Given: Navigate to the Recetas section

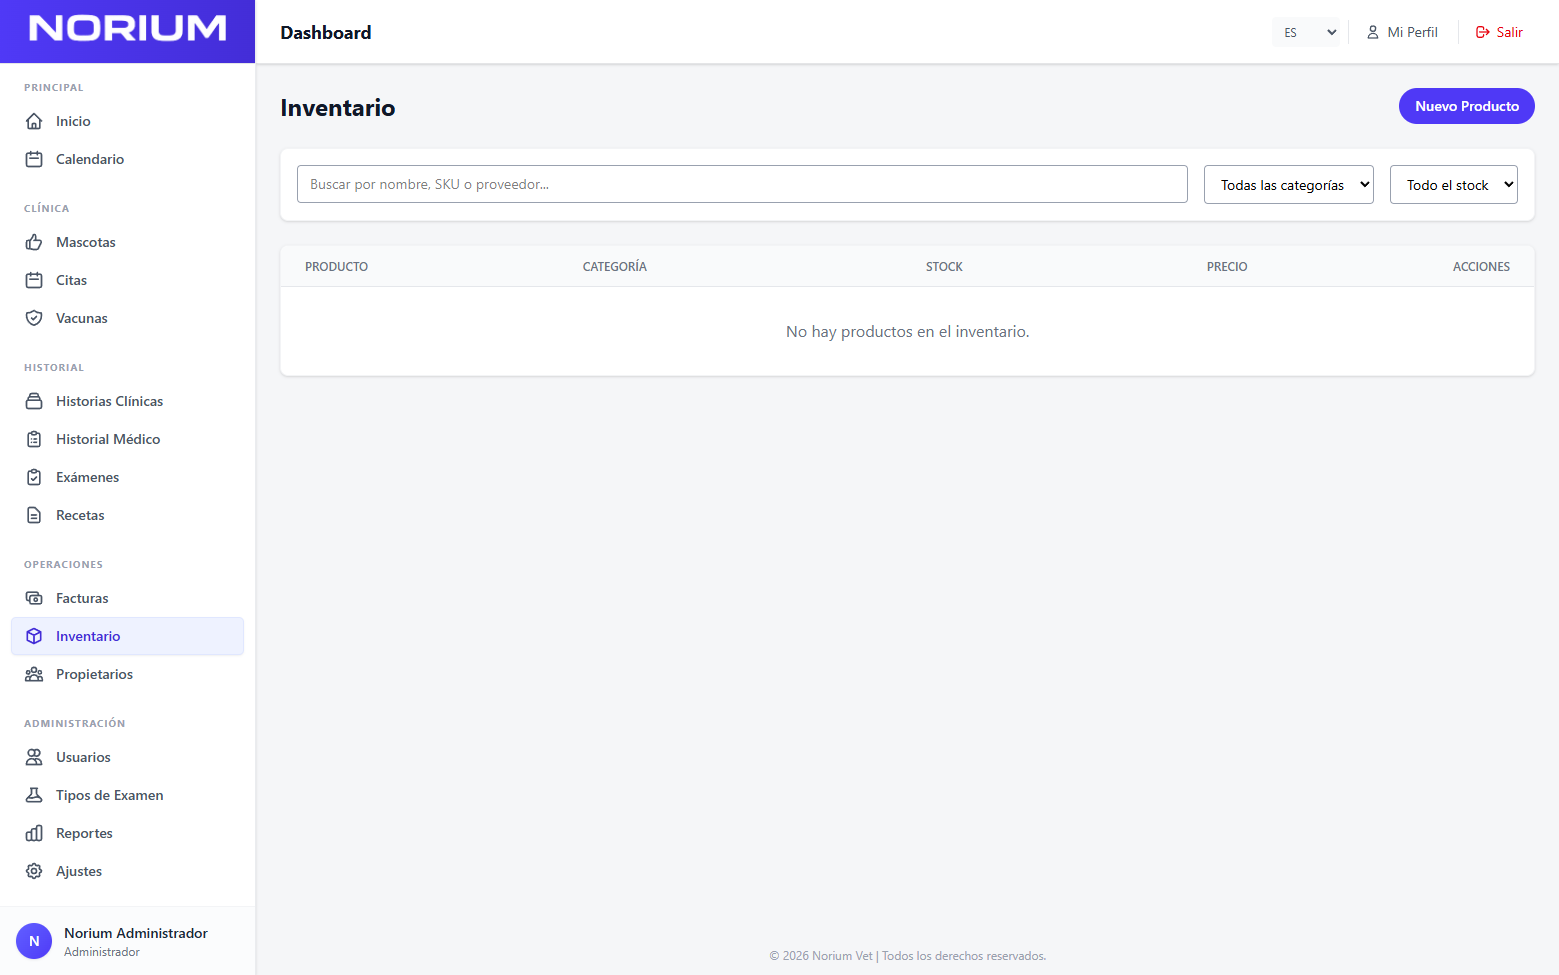Looking at the screenshot, I should (80, 515).
